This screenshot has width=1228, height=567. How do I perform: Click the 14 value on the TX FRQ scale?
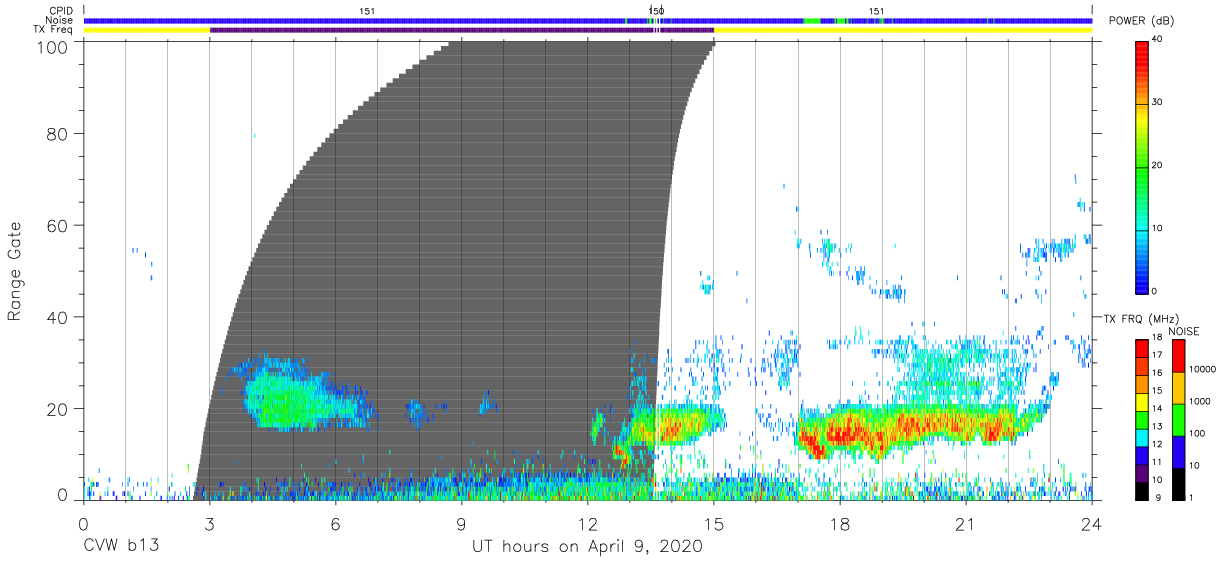tap(1158, 409)
